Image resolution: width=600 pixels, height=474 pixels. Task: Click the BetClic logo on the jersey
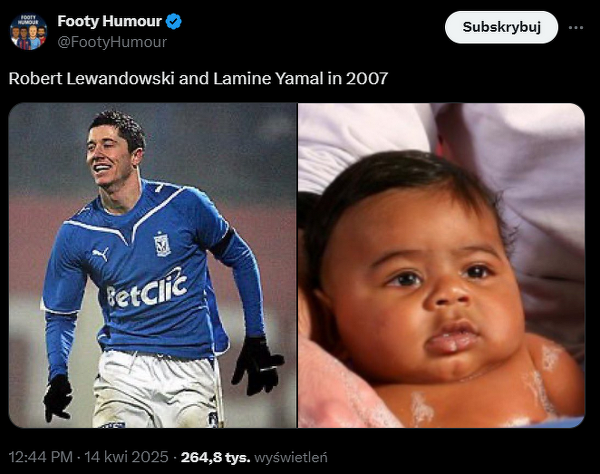click(147, 290)
